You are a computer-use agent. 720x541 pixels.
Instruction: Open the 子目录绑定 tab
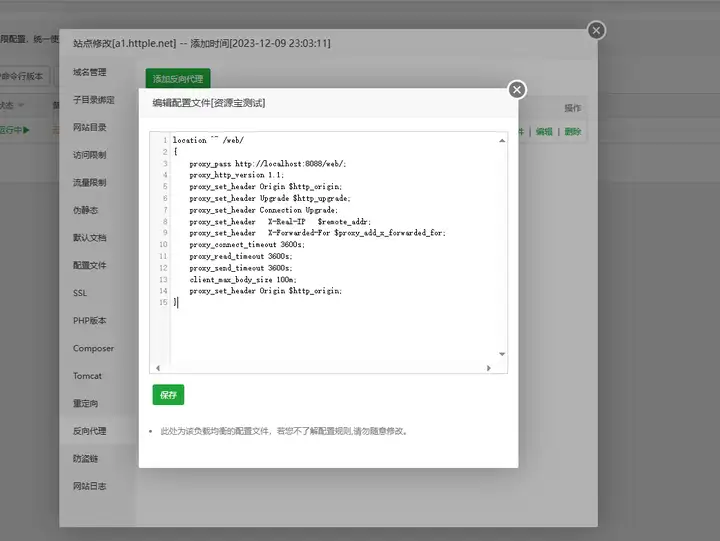94,100
